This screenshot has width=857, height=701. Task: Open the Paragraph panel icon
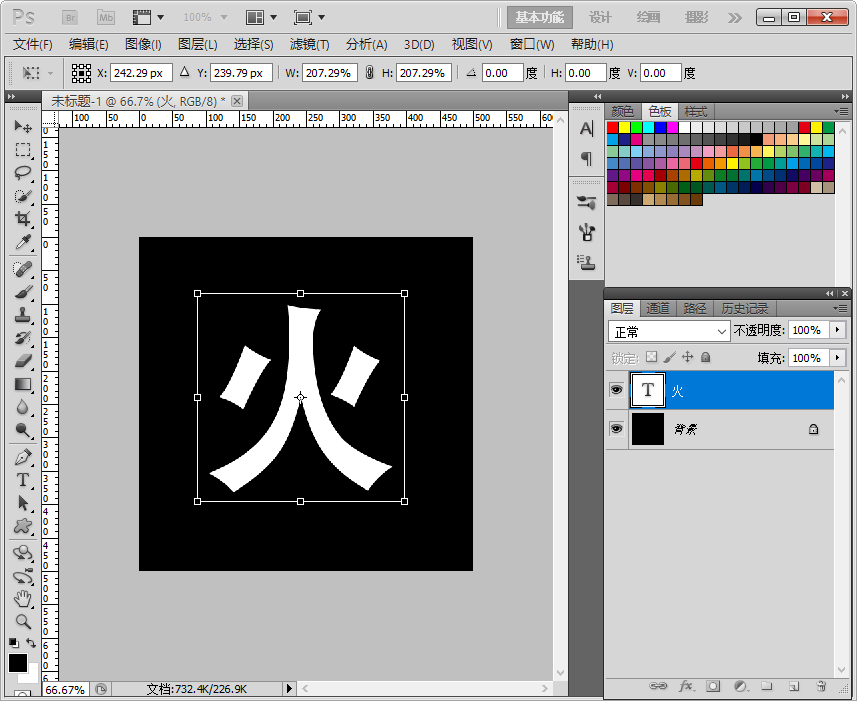(586, 158)
